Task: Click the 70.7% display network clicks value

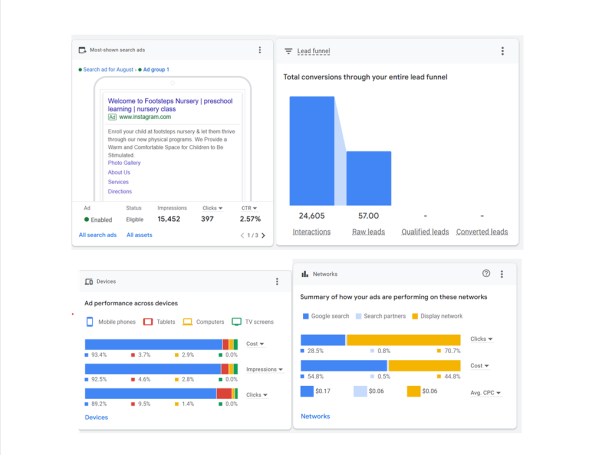Action: click(x=452, y=351)
